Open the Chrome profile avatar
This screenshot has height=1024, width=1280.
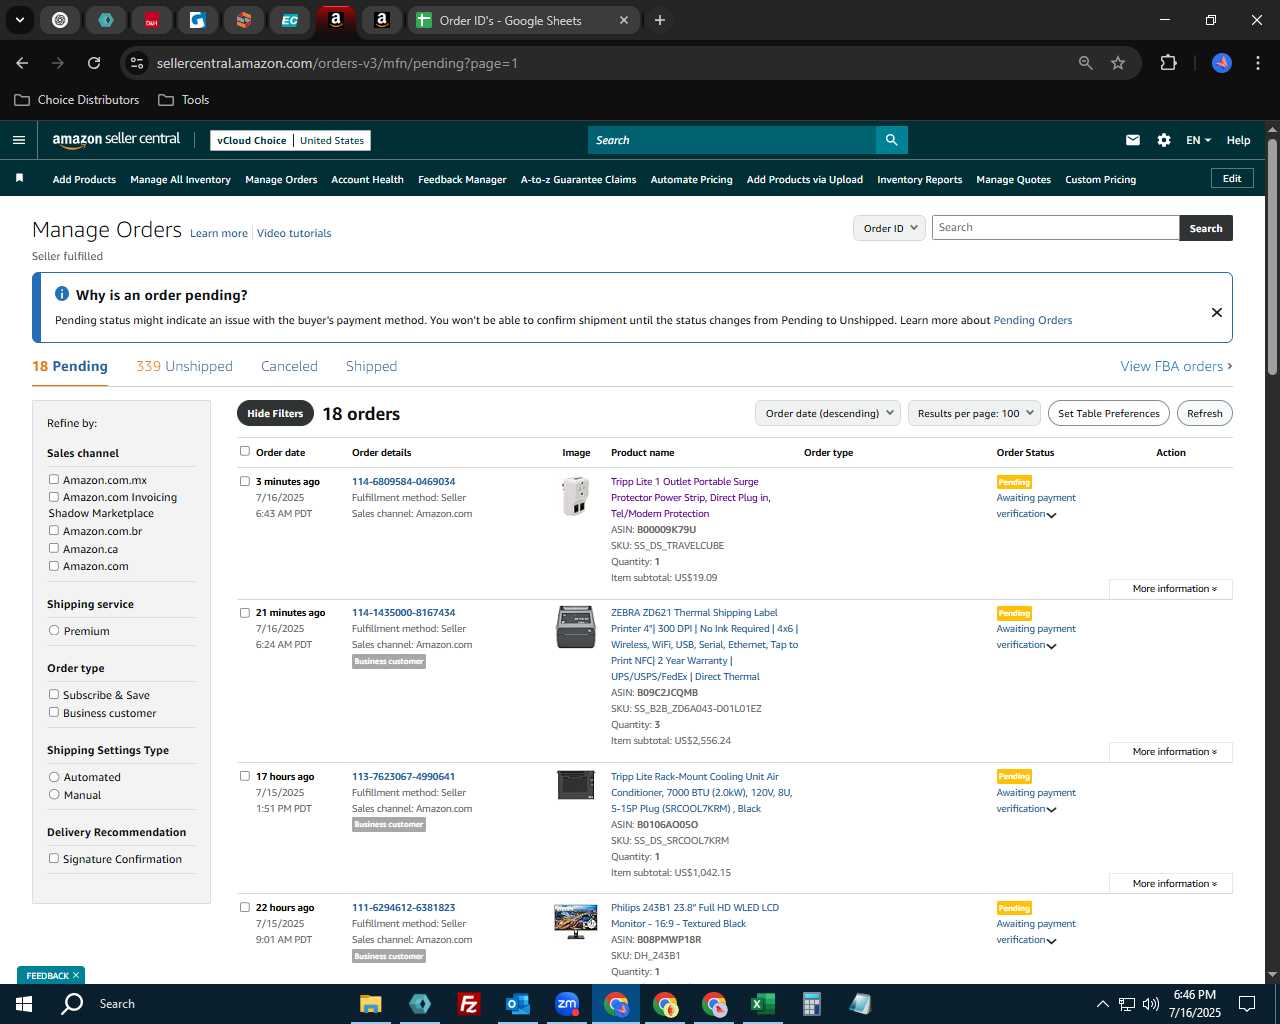1222,63
